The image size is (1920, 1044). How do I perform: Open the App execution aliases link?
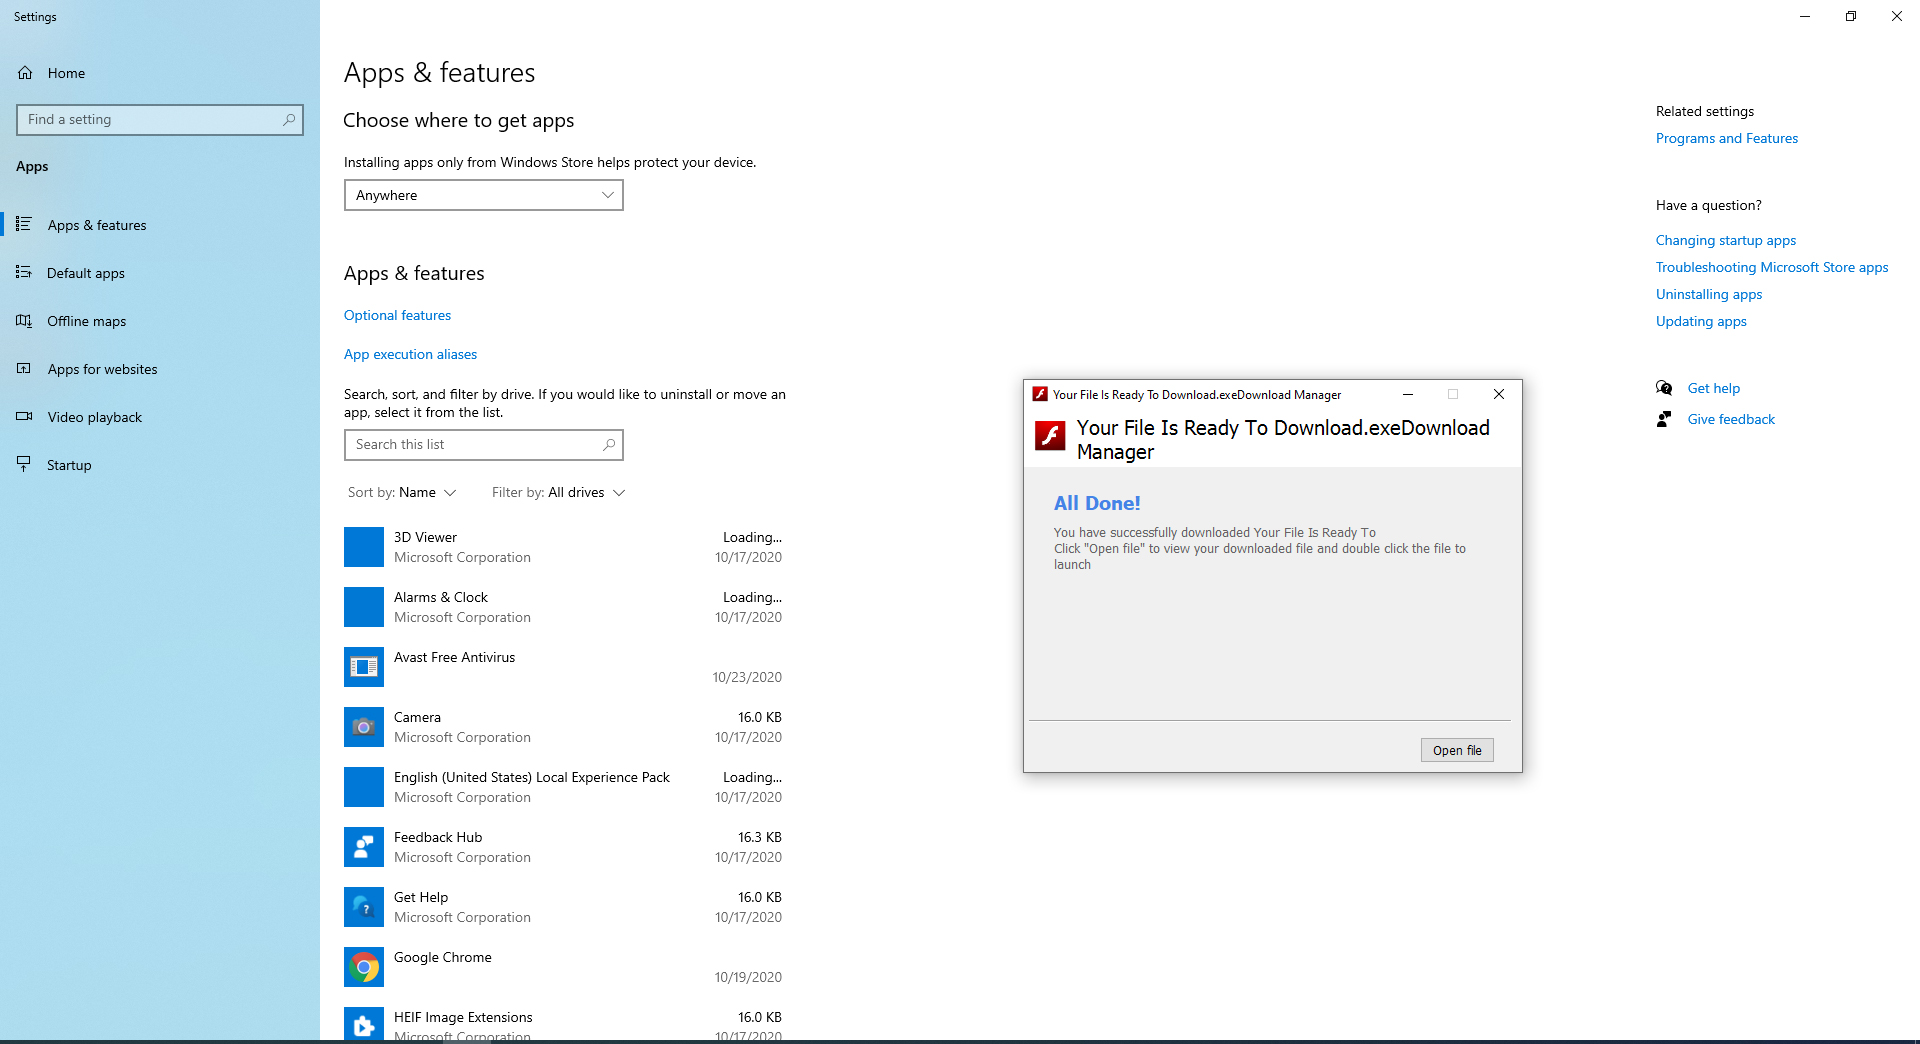[411, 354]
